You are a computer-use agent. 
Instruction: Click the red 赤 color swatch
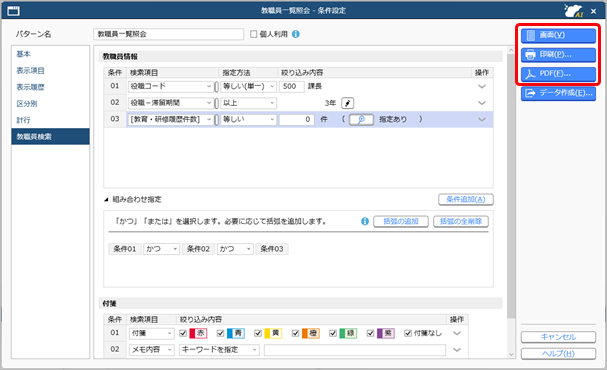coord(198,333)
